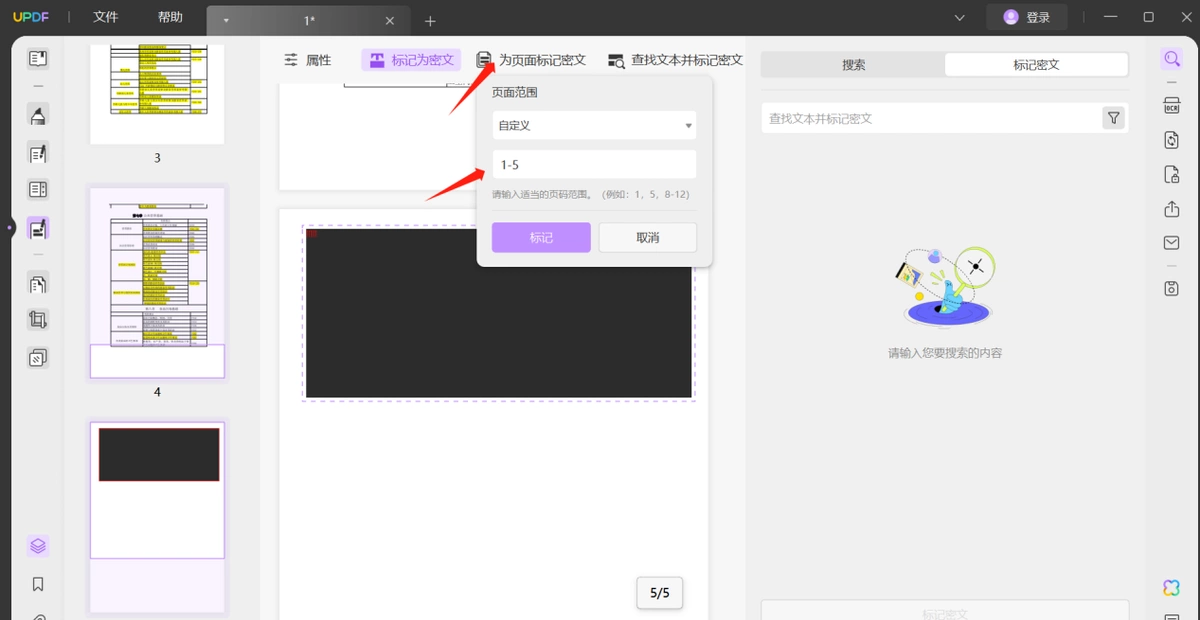1200x620 pixels.
Task: Toggle the layers panel icon at bottom left
Action: pyautogui.click(x=38, y=546)
